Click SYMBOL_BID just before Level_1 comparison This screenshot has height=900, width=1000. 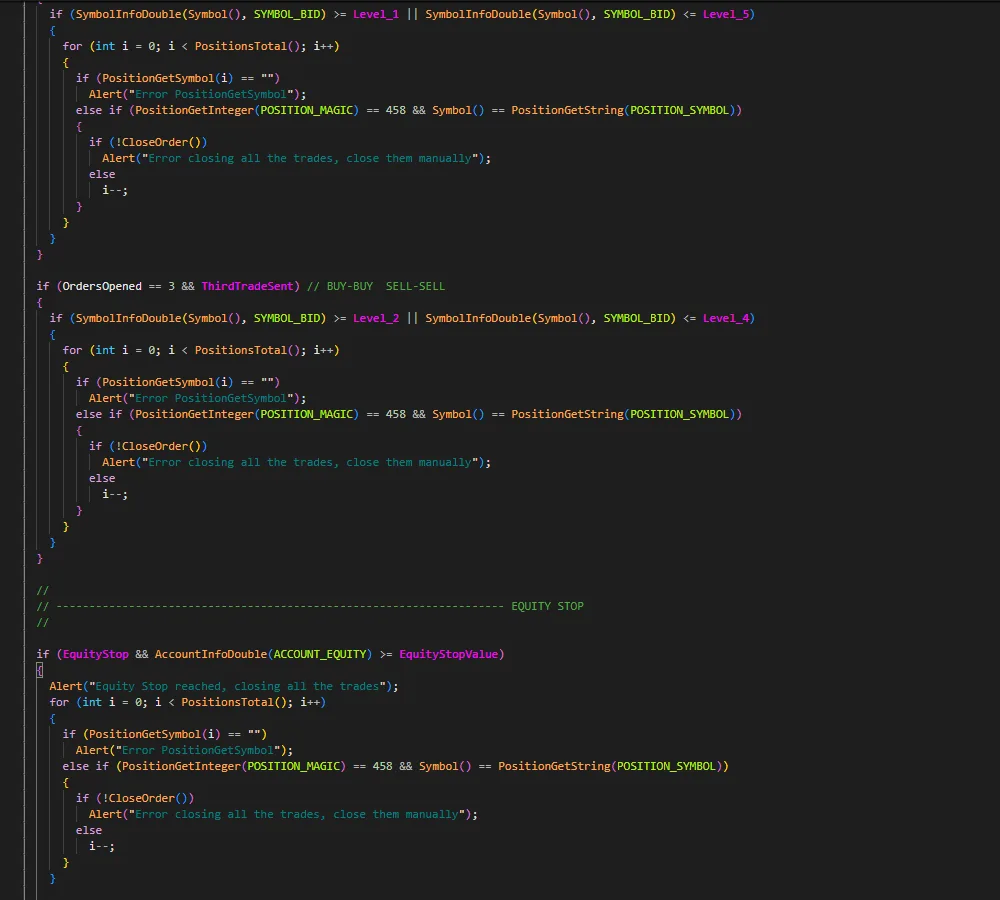[289, 14]
